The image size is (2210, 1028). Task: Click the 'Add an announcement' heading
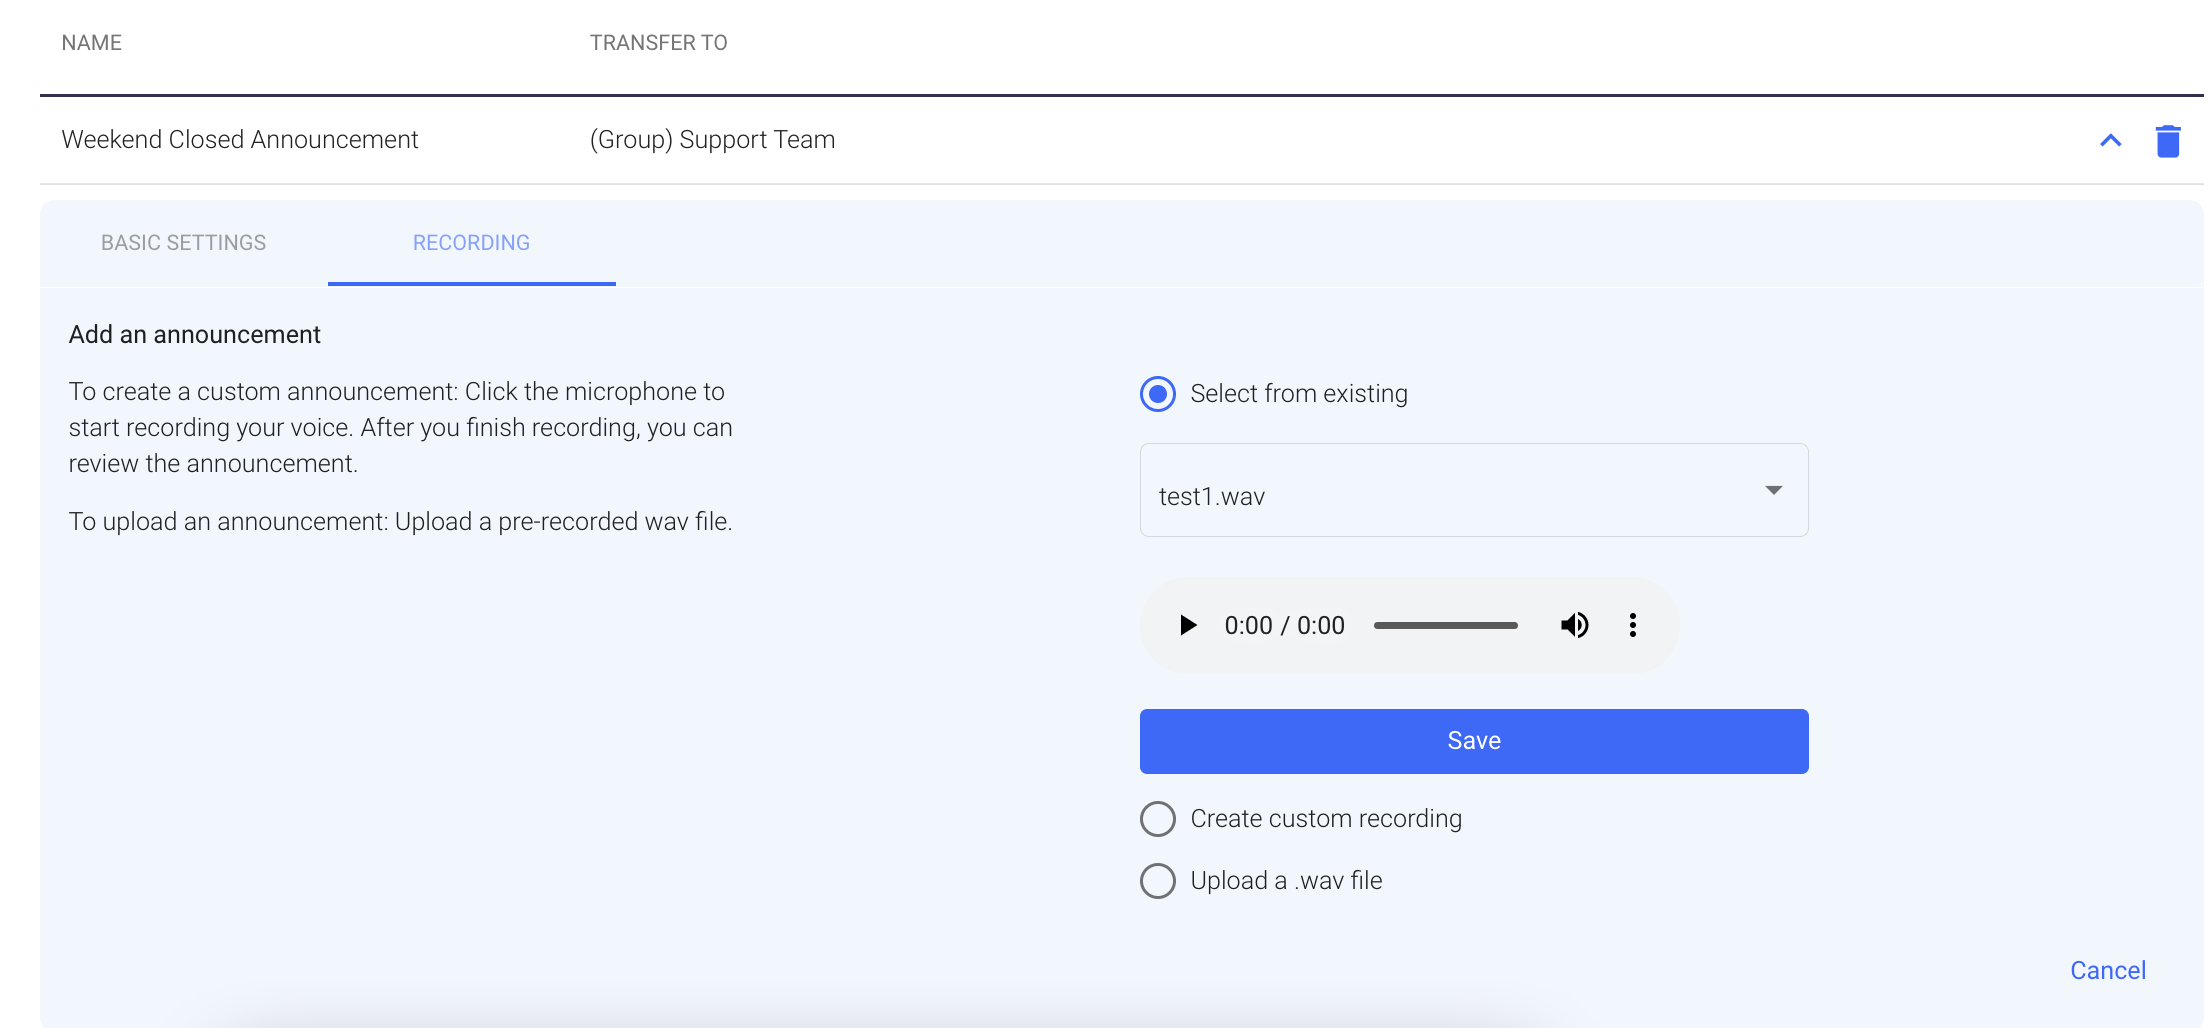click(x=195, y=335)
